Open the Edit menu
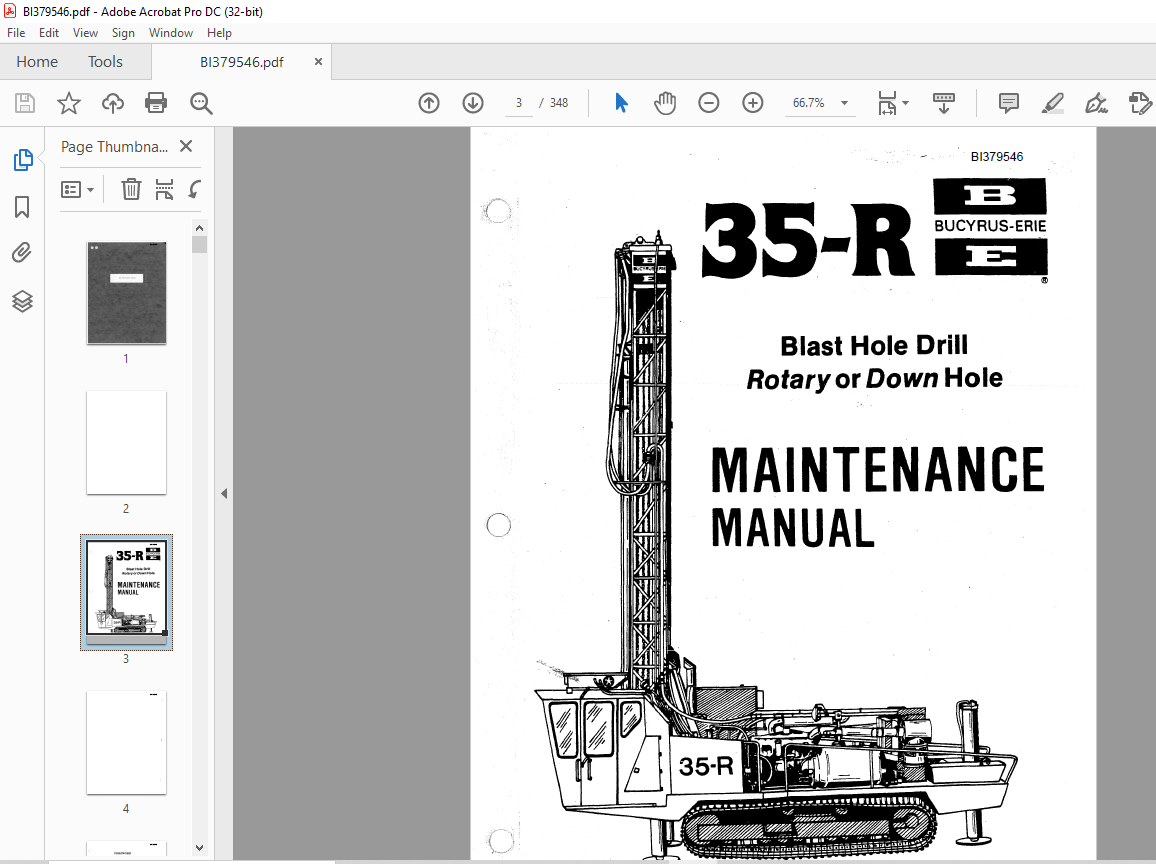This screenshot has width=1156, height=864. tap(49, 32)
